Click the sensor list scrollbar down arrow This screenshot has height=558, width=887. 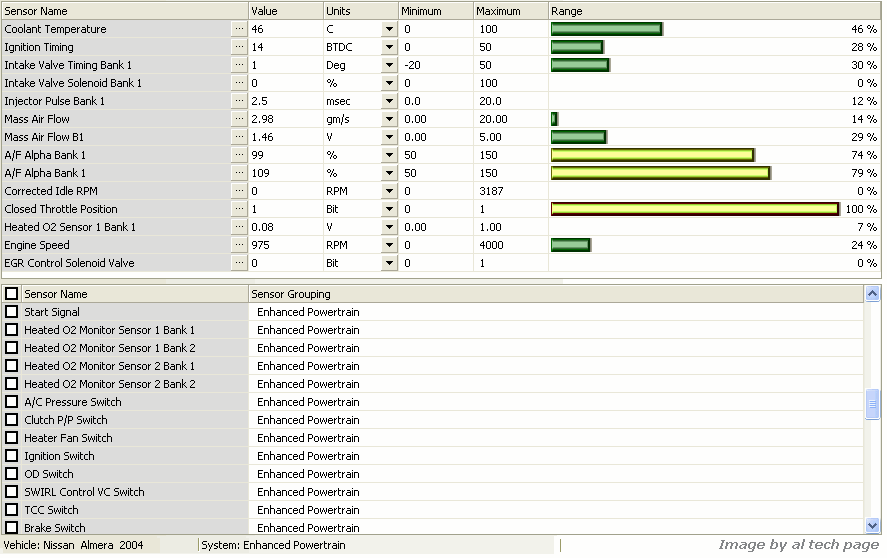[873, 526]
